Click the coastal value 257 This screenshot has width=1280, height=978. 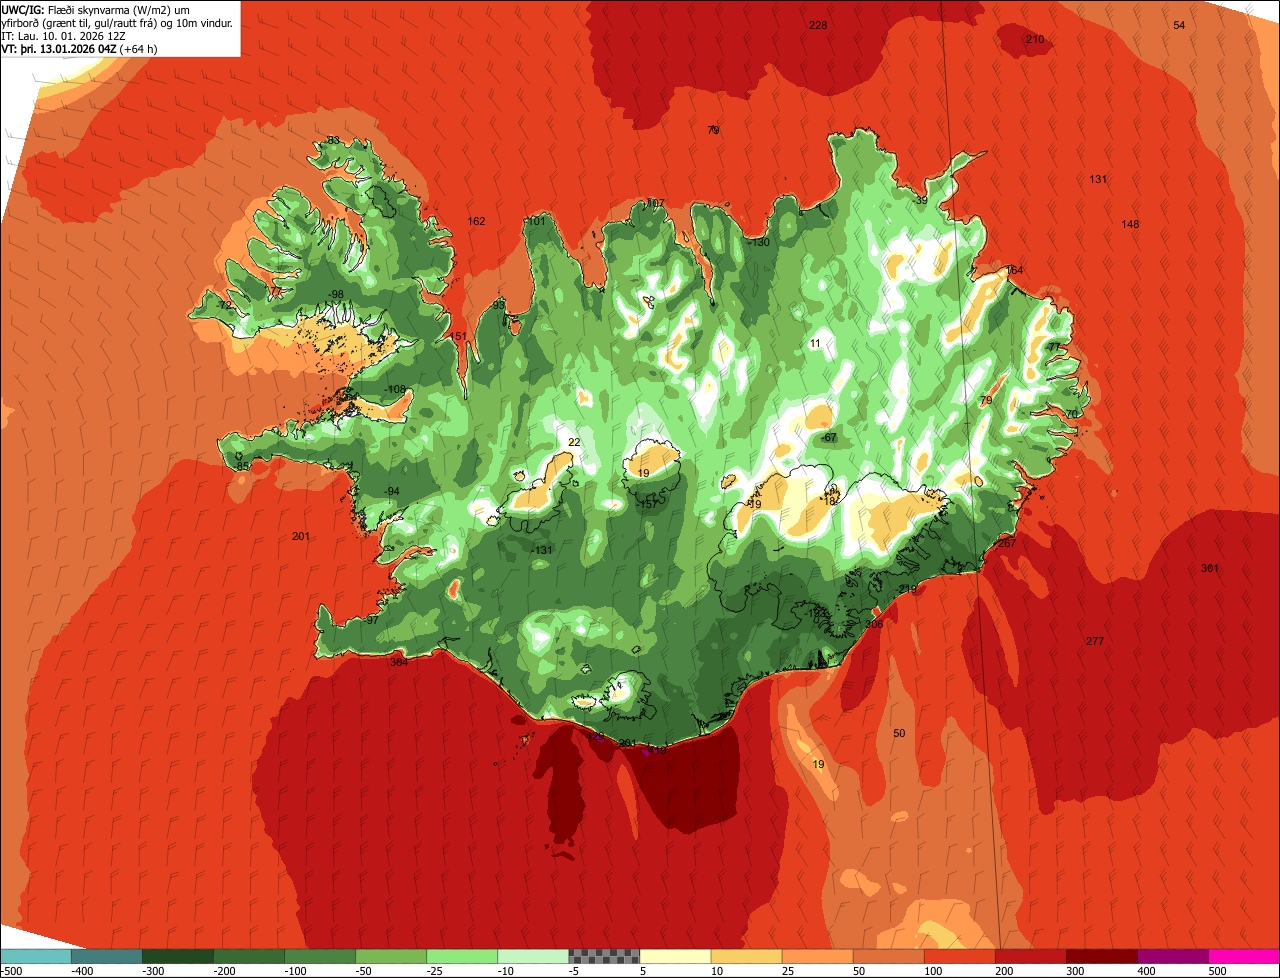pyautogui.click(x=1007, y=543)
